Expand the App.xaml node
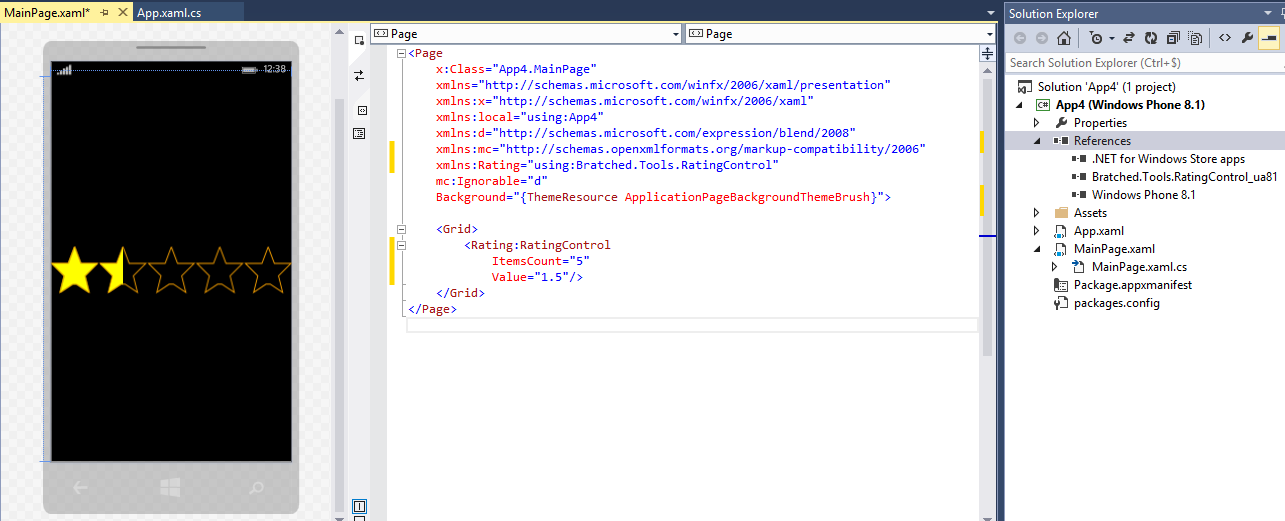Image resolution: width=1285 pixels, height=521 pixels. pyautogui.click(x=1037, y=231)
